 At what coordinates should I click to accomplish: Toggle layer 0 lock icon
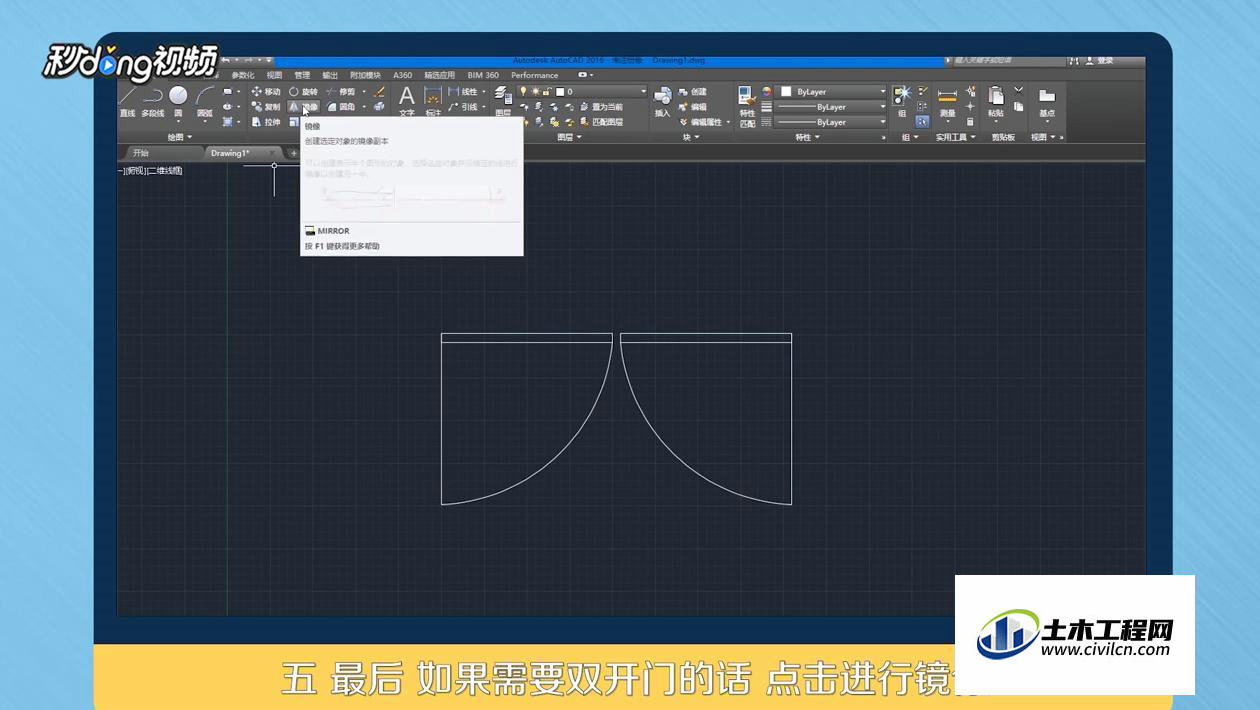click(546, 91)
